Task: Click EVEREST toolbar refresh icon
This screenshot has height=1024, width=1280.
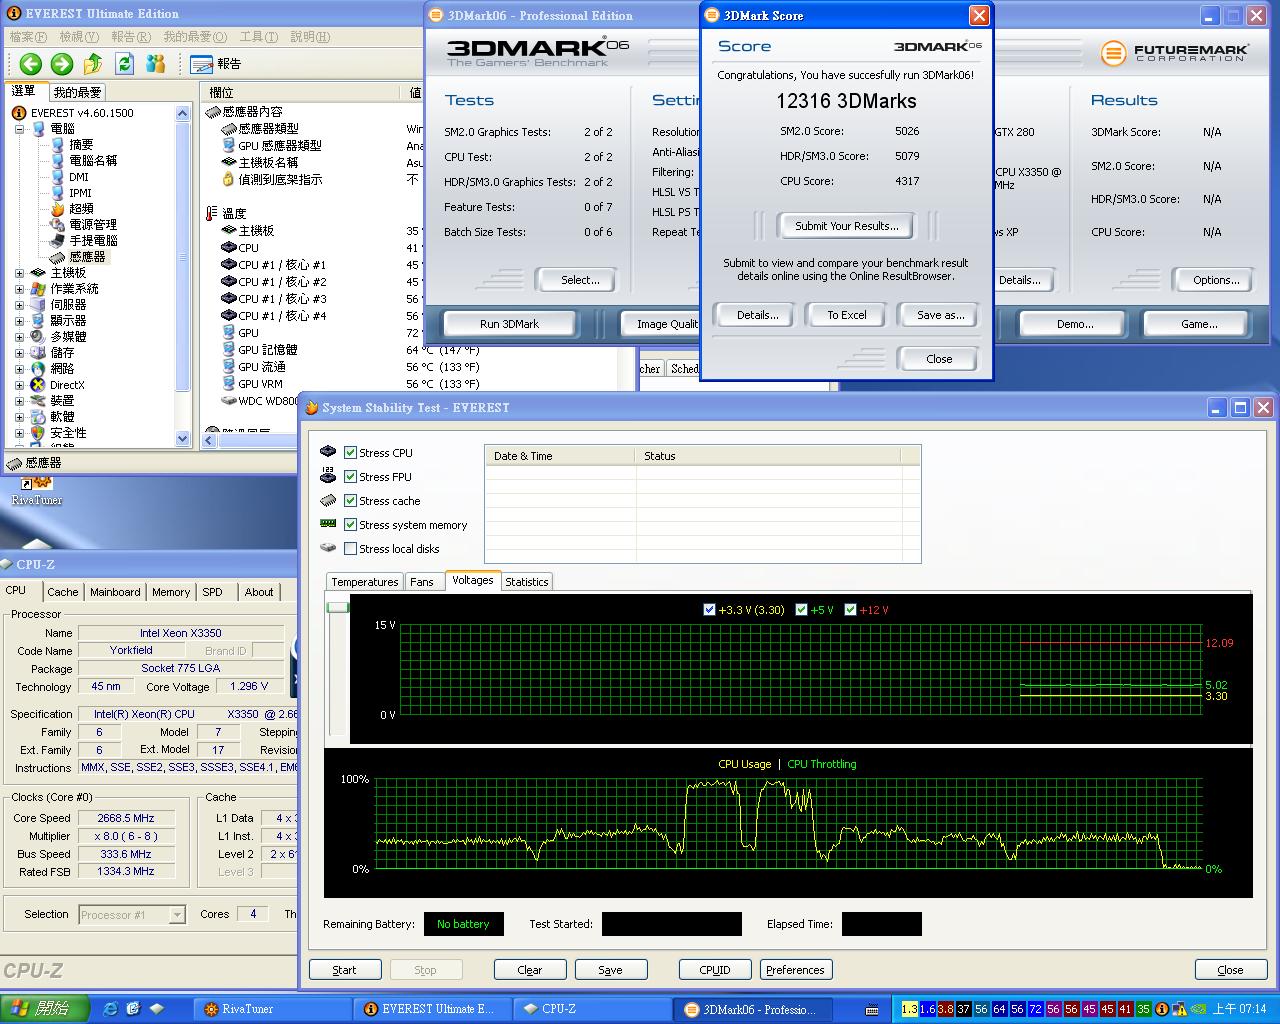Action: [x=124, y=64]
